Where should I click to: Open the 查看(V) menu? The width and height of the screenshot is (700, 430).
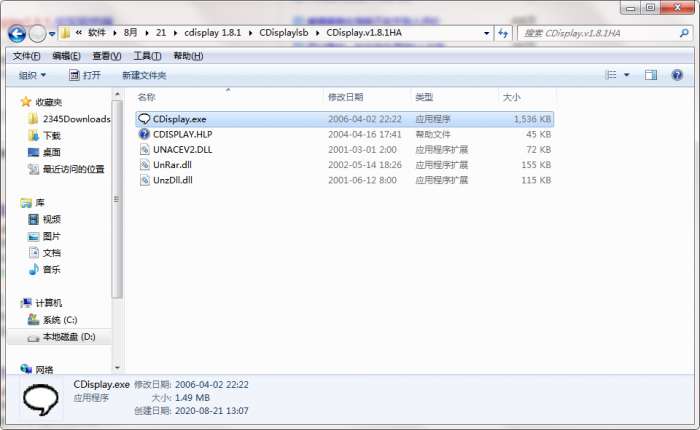tap(107, 56)
